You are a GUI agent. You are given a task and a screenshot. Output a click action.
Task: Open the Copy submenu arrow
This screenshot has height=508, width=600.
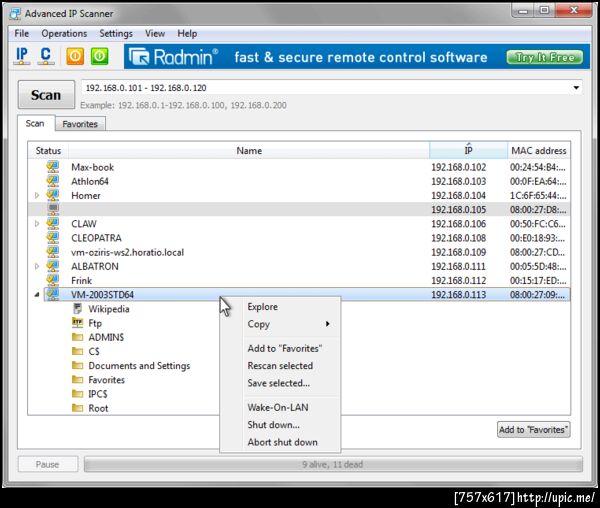(x=328, y=324)
